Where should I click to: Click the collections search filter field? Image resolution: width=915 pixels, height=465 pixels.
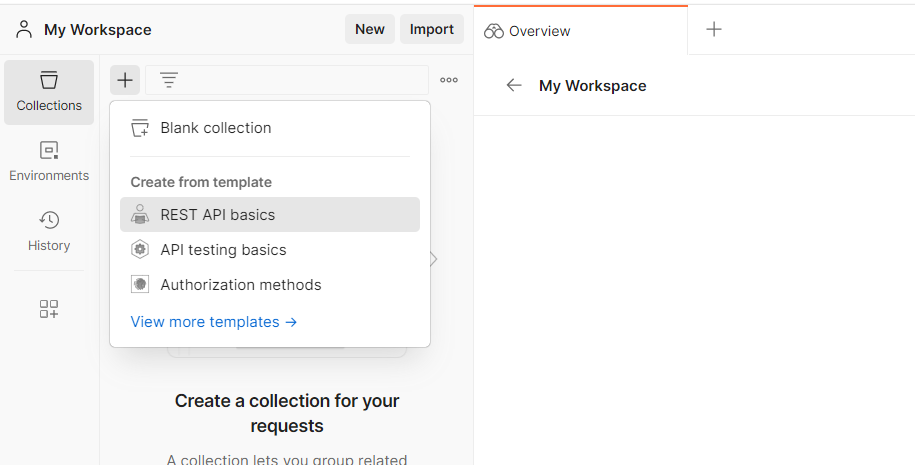300,80
